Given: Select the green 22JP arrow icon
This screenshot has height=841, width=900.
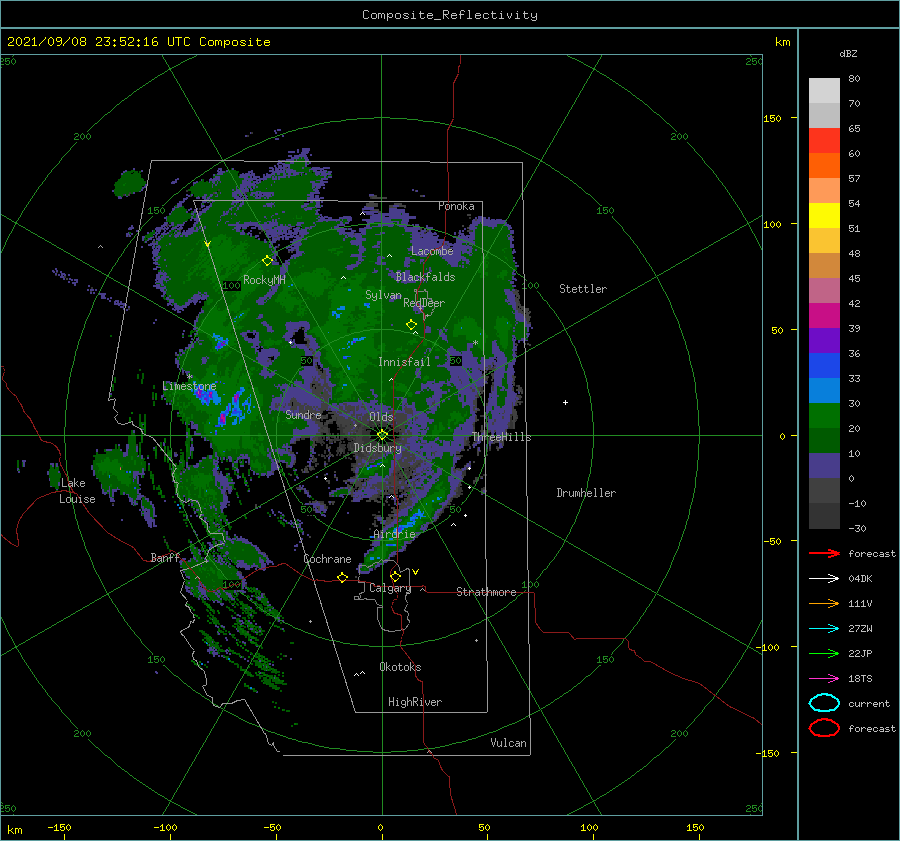Looking at the screenshot, I should pyautogui.click(x=824, y=653).
